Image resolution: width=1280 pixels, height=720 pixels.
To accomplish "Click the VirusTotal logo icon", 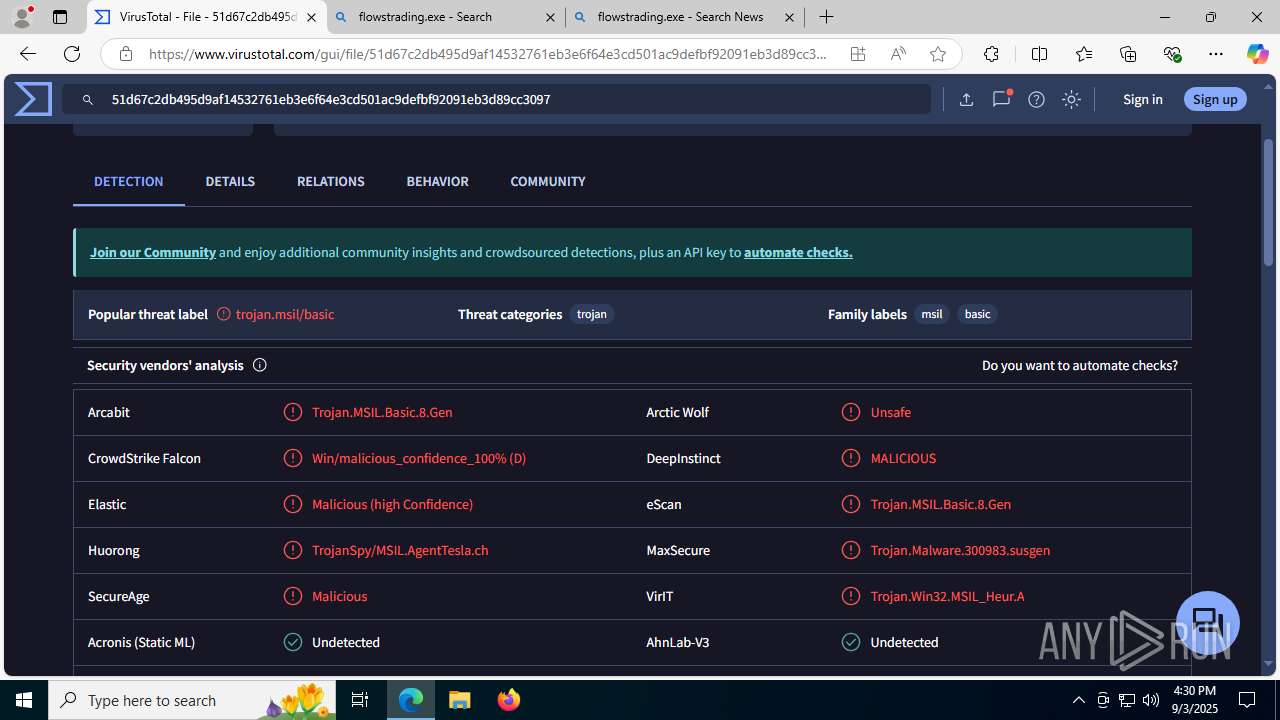I will click(x=33, y=99).
